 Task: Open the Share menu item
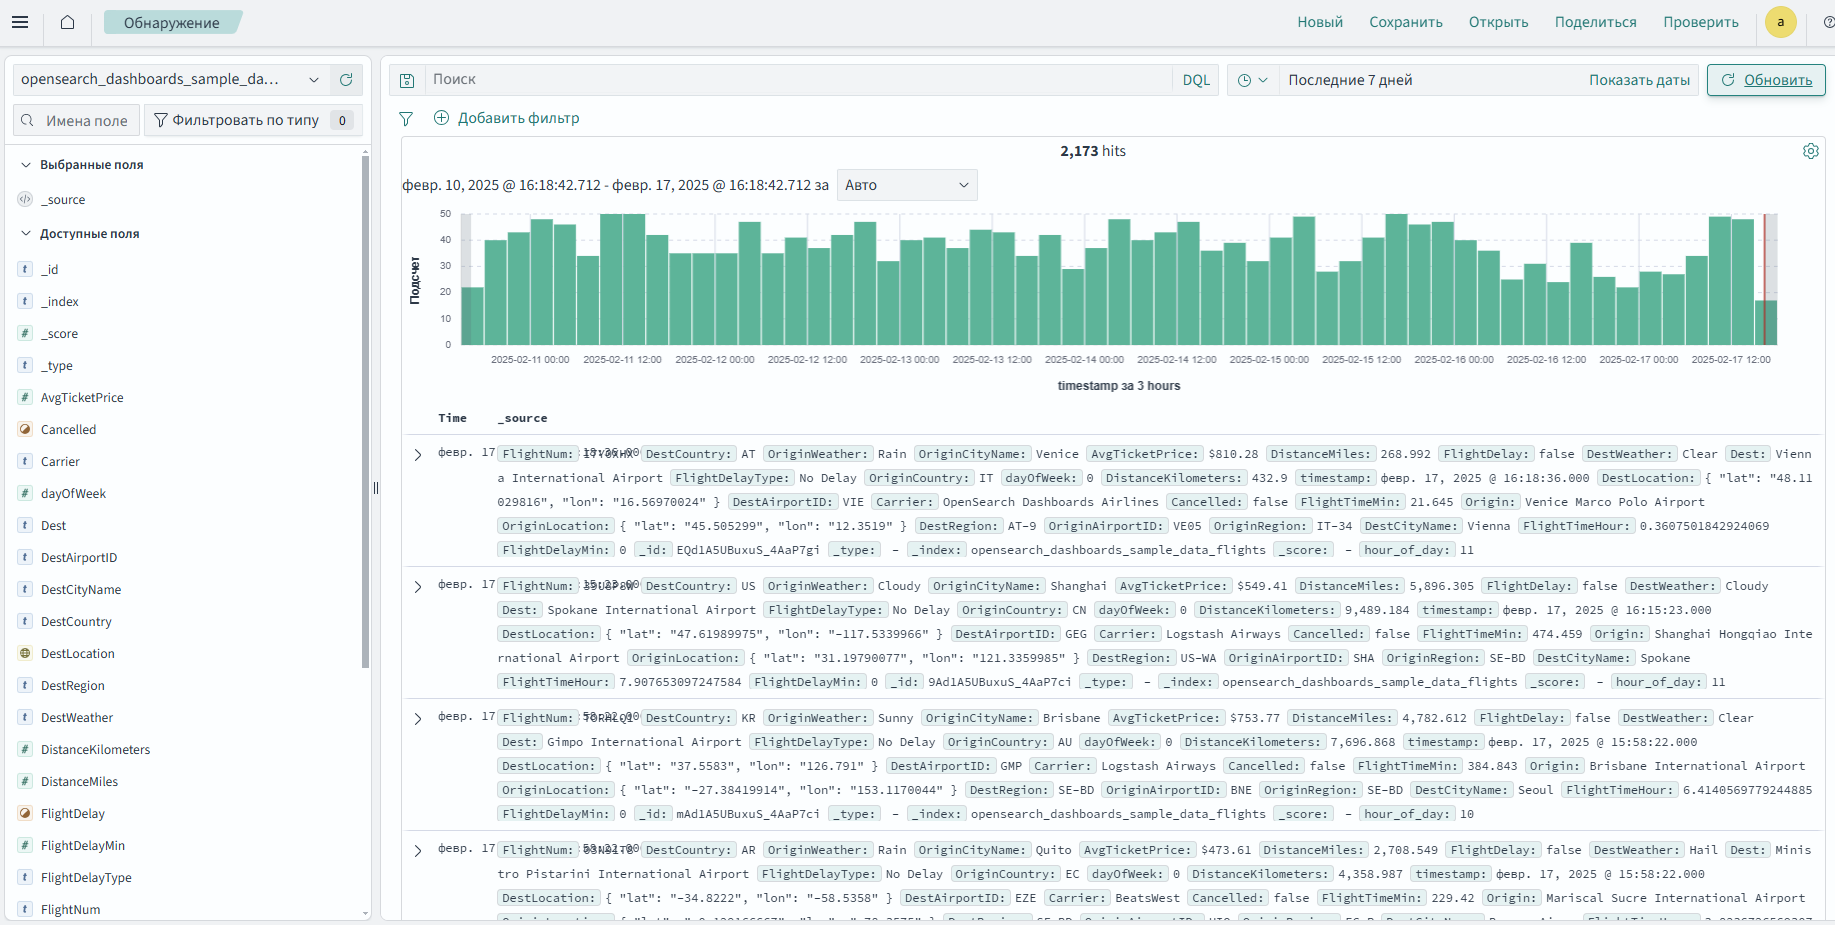[x=1595, y=22]
